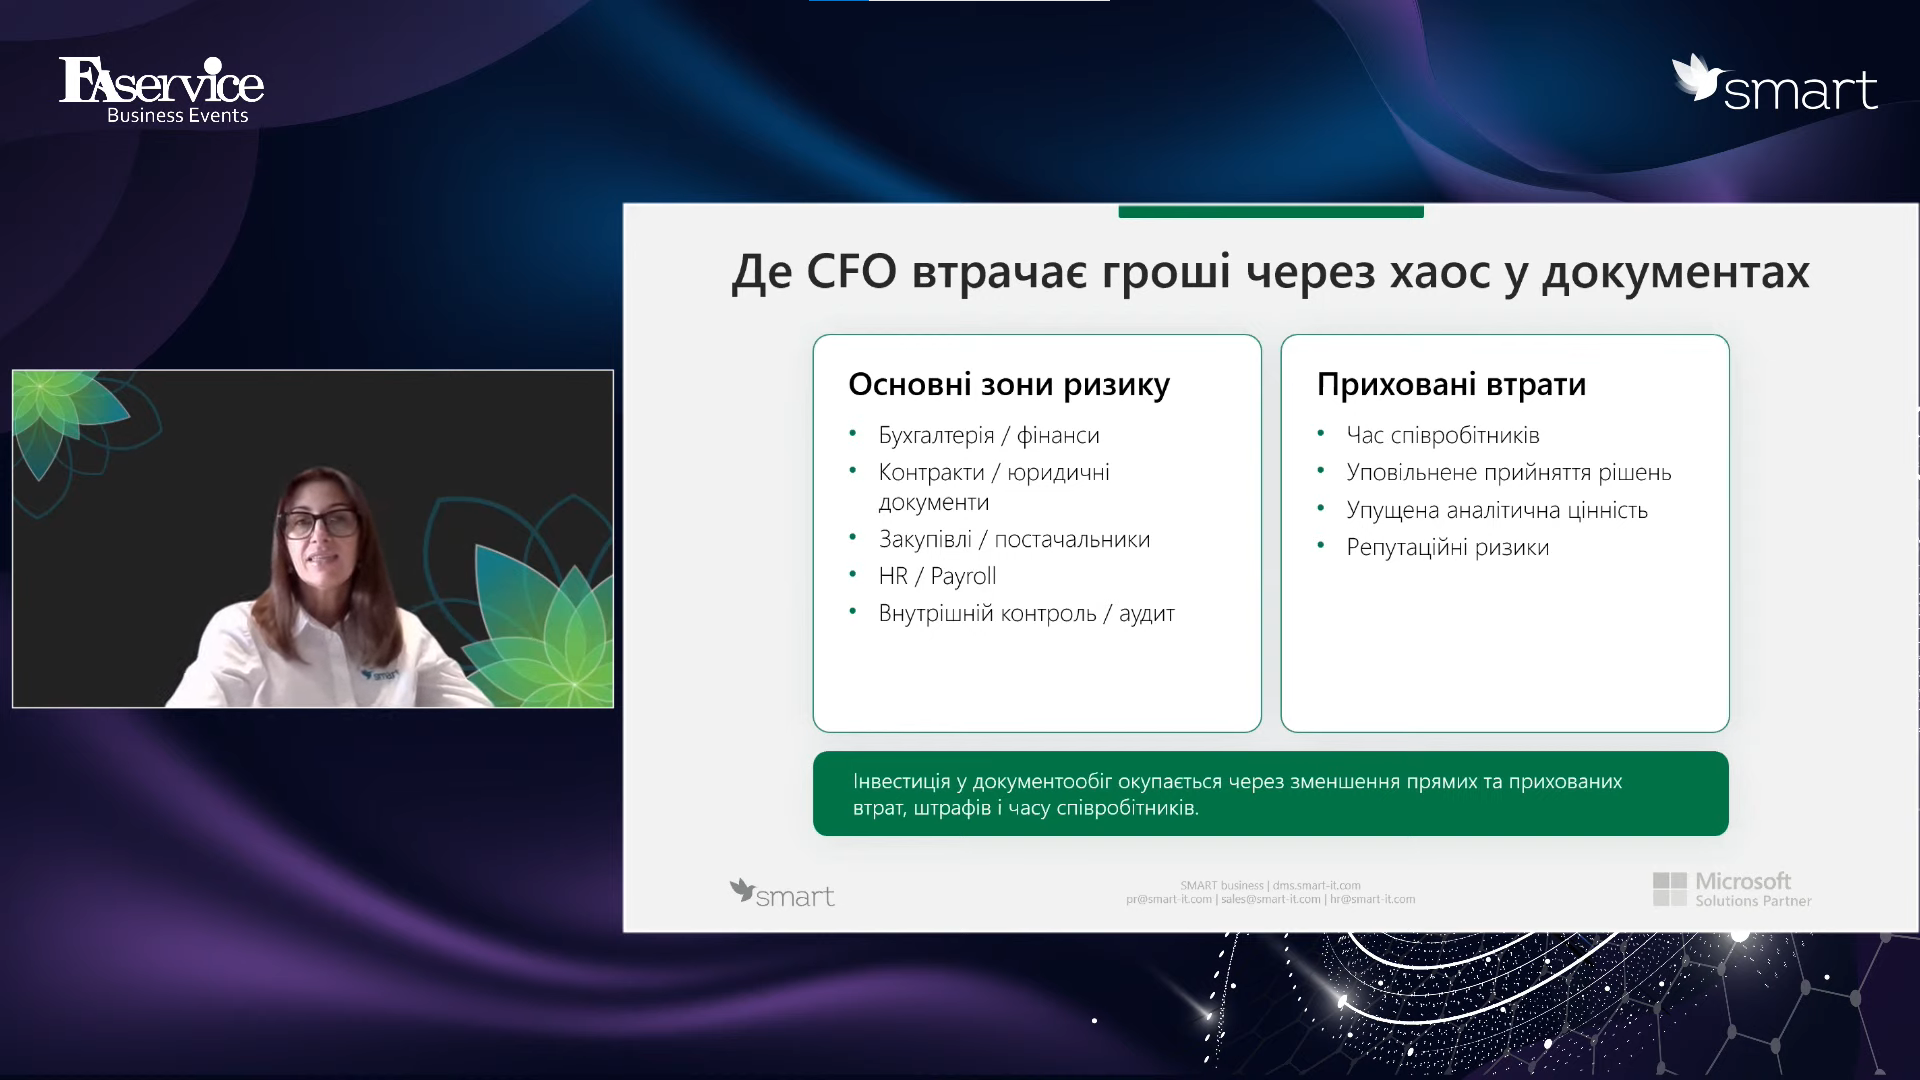Select the HR / Payroll bullet item
Image resolution: width=1920 pixels, height=1080 pixels.
pos(937,576)
